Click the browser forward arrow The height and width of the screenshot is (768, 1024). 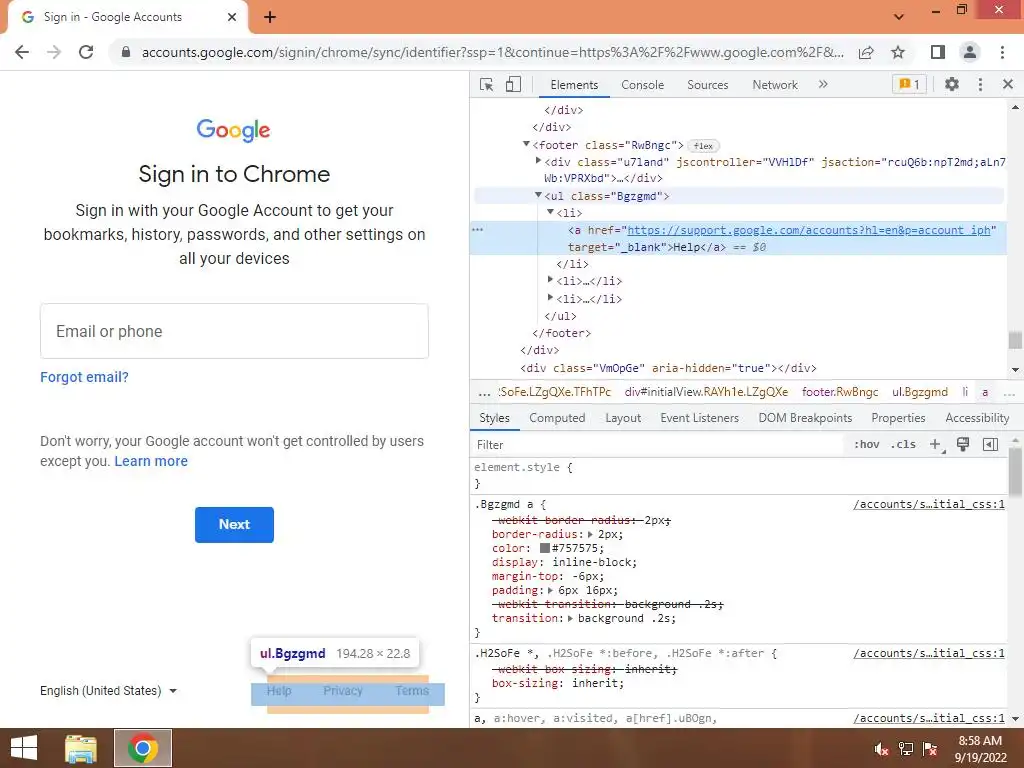[54, 52]
